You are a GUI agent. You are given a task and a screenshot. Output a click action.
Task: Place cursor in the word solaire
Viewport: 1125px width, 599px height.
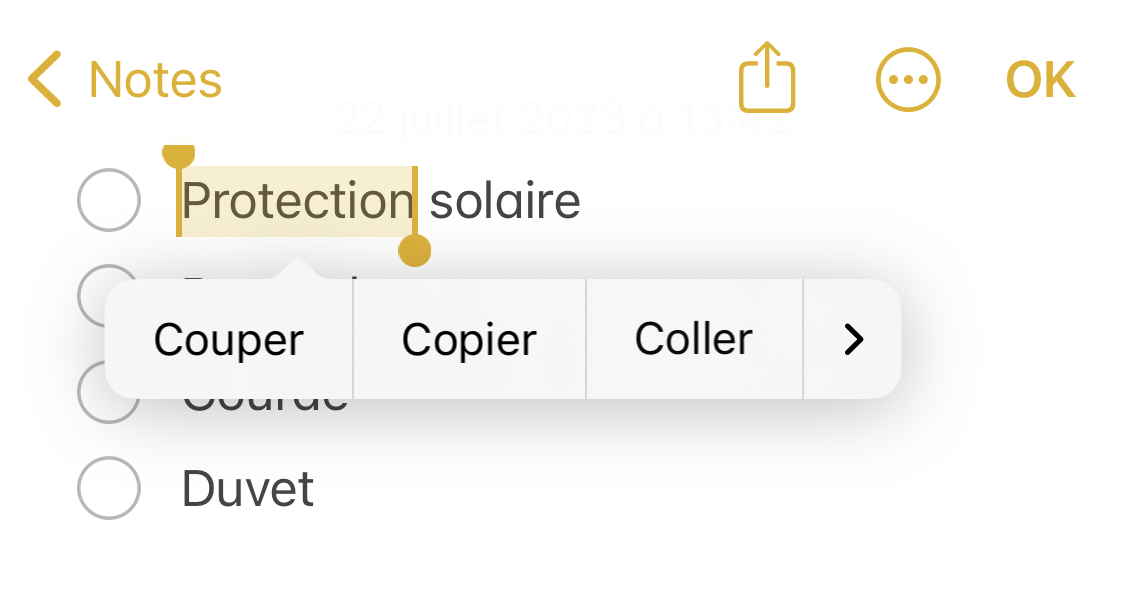(505, 201)
